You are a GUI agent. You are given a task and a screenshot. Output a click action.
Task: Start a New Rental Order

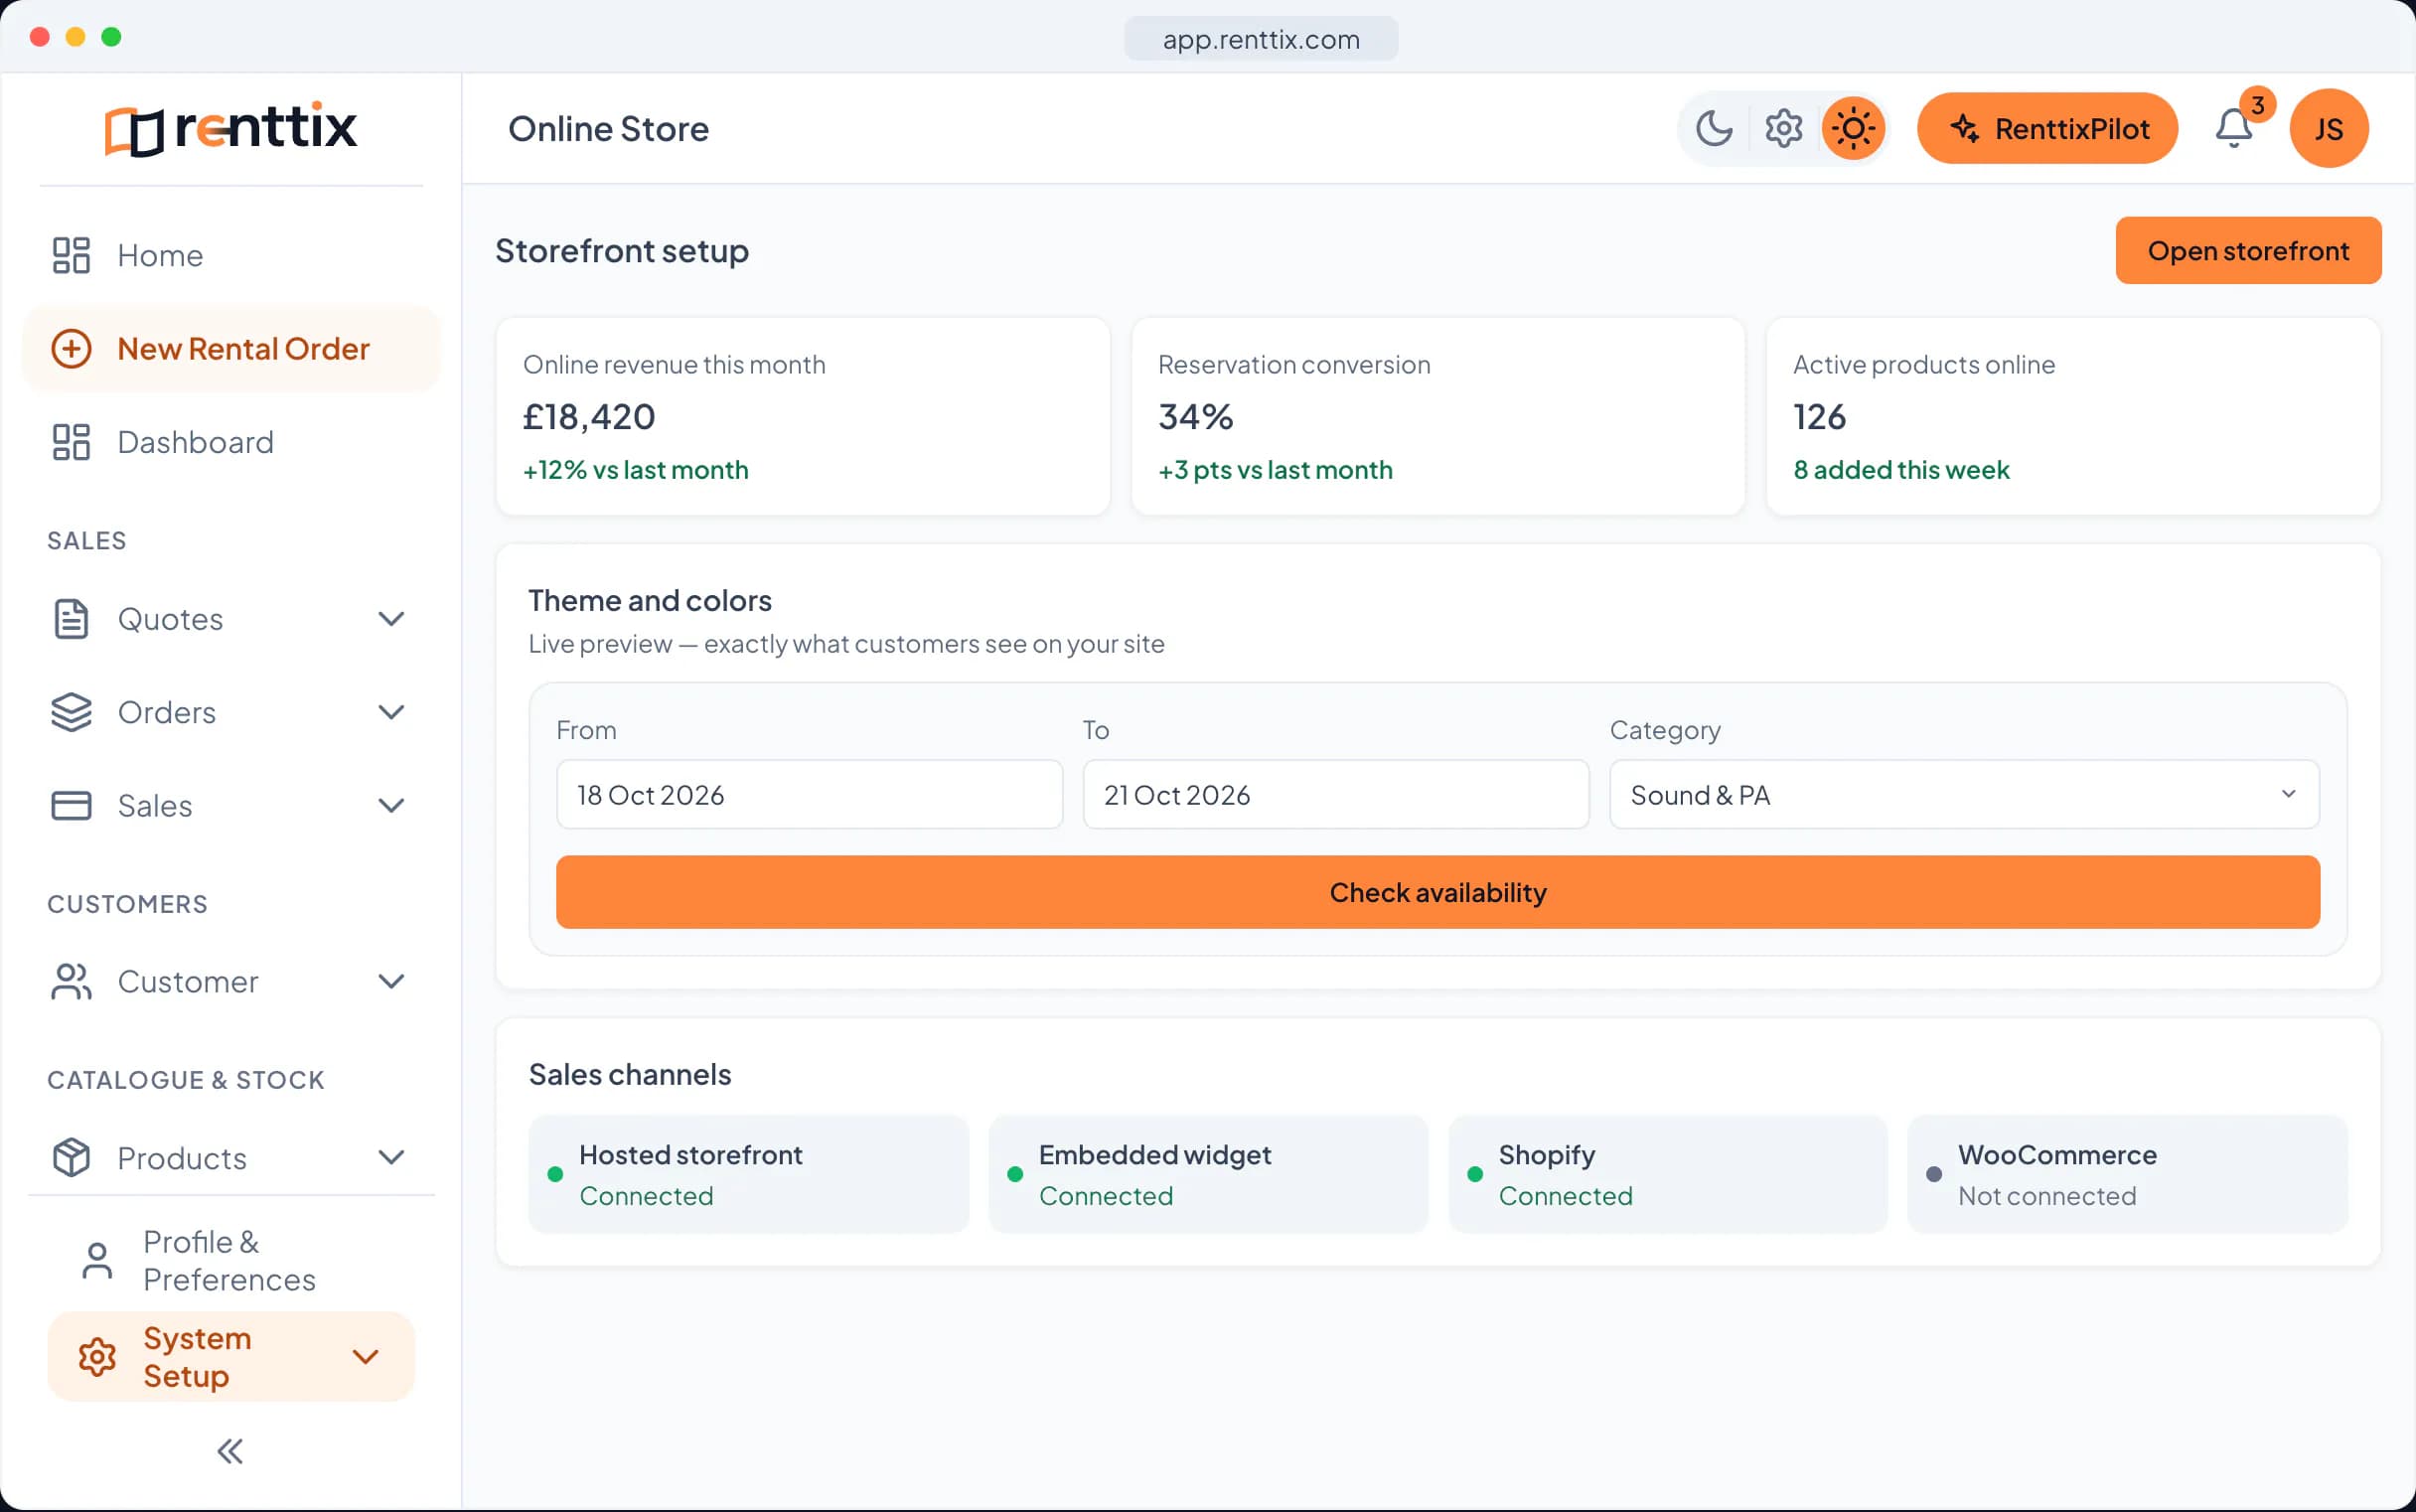pyautogui.click(x=231, y=349)
